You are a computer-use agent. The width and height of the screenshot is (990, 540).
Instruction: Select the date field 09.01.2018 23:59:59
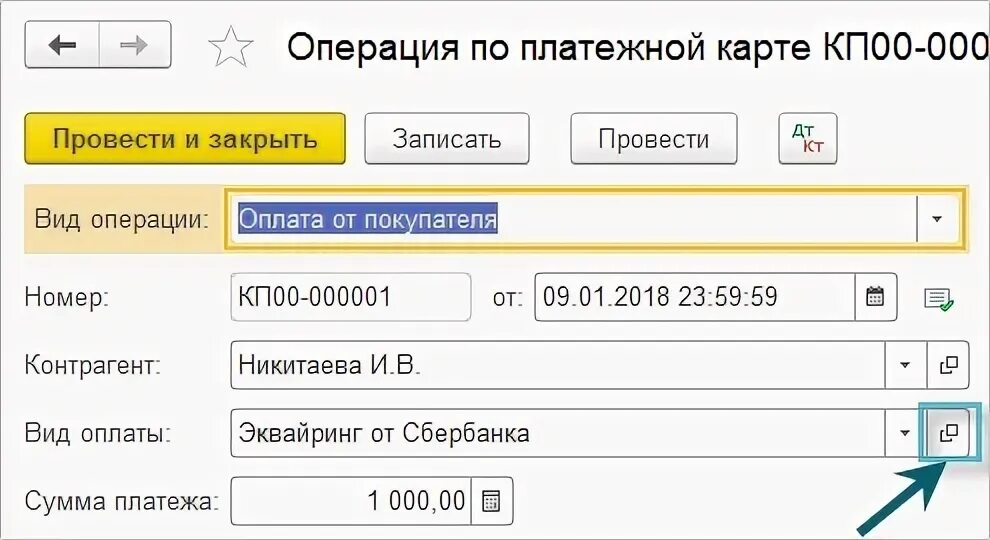coord(695,296)
